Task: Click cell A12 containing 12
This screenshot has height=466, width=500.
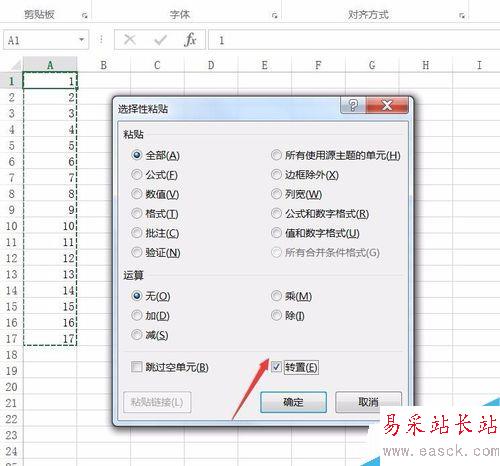Action: point(50,258)
